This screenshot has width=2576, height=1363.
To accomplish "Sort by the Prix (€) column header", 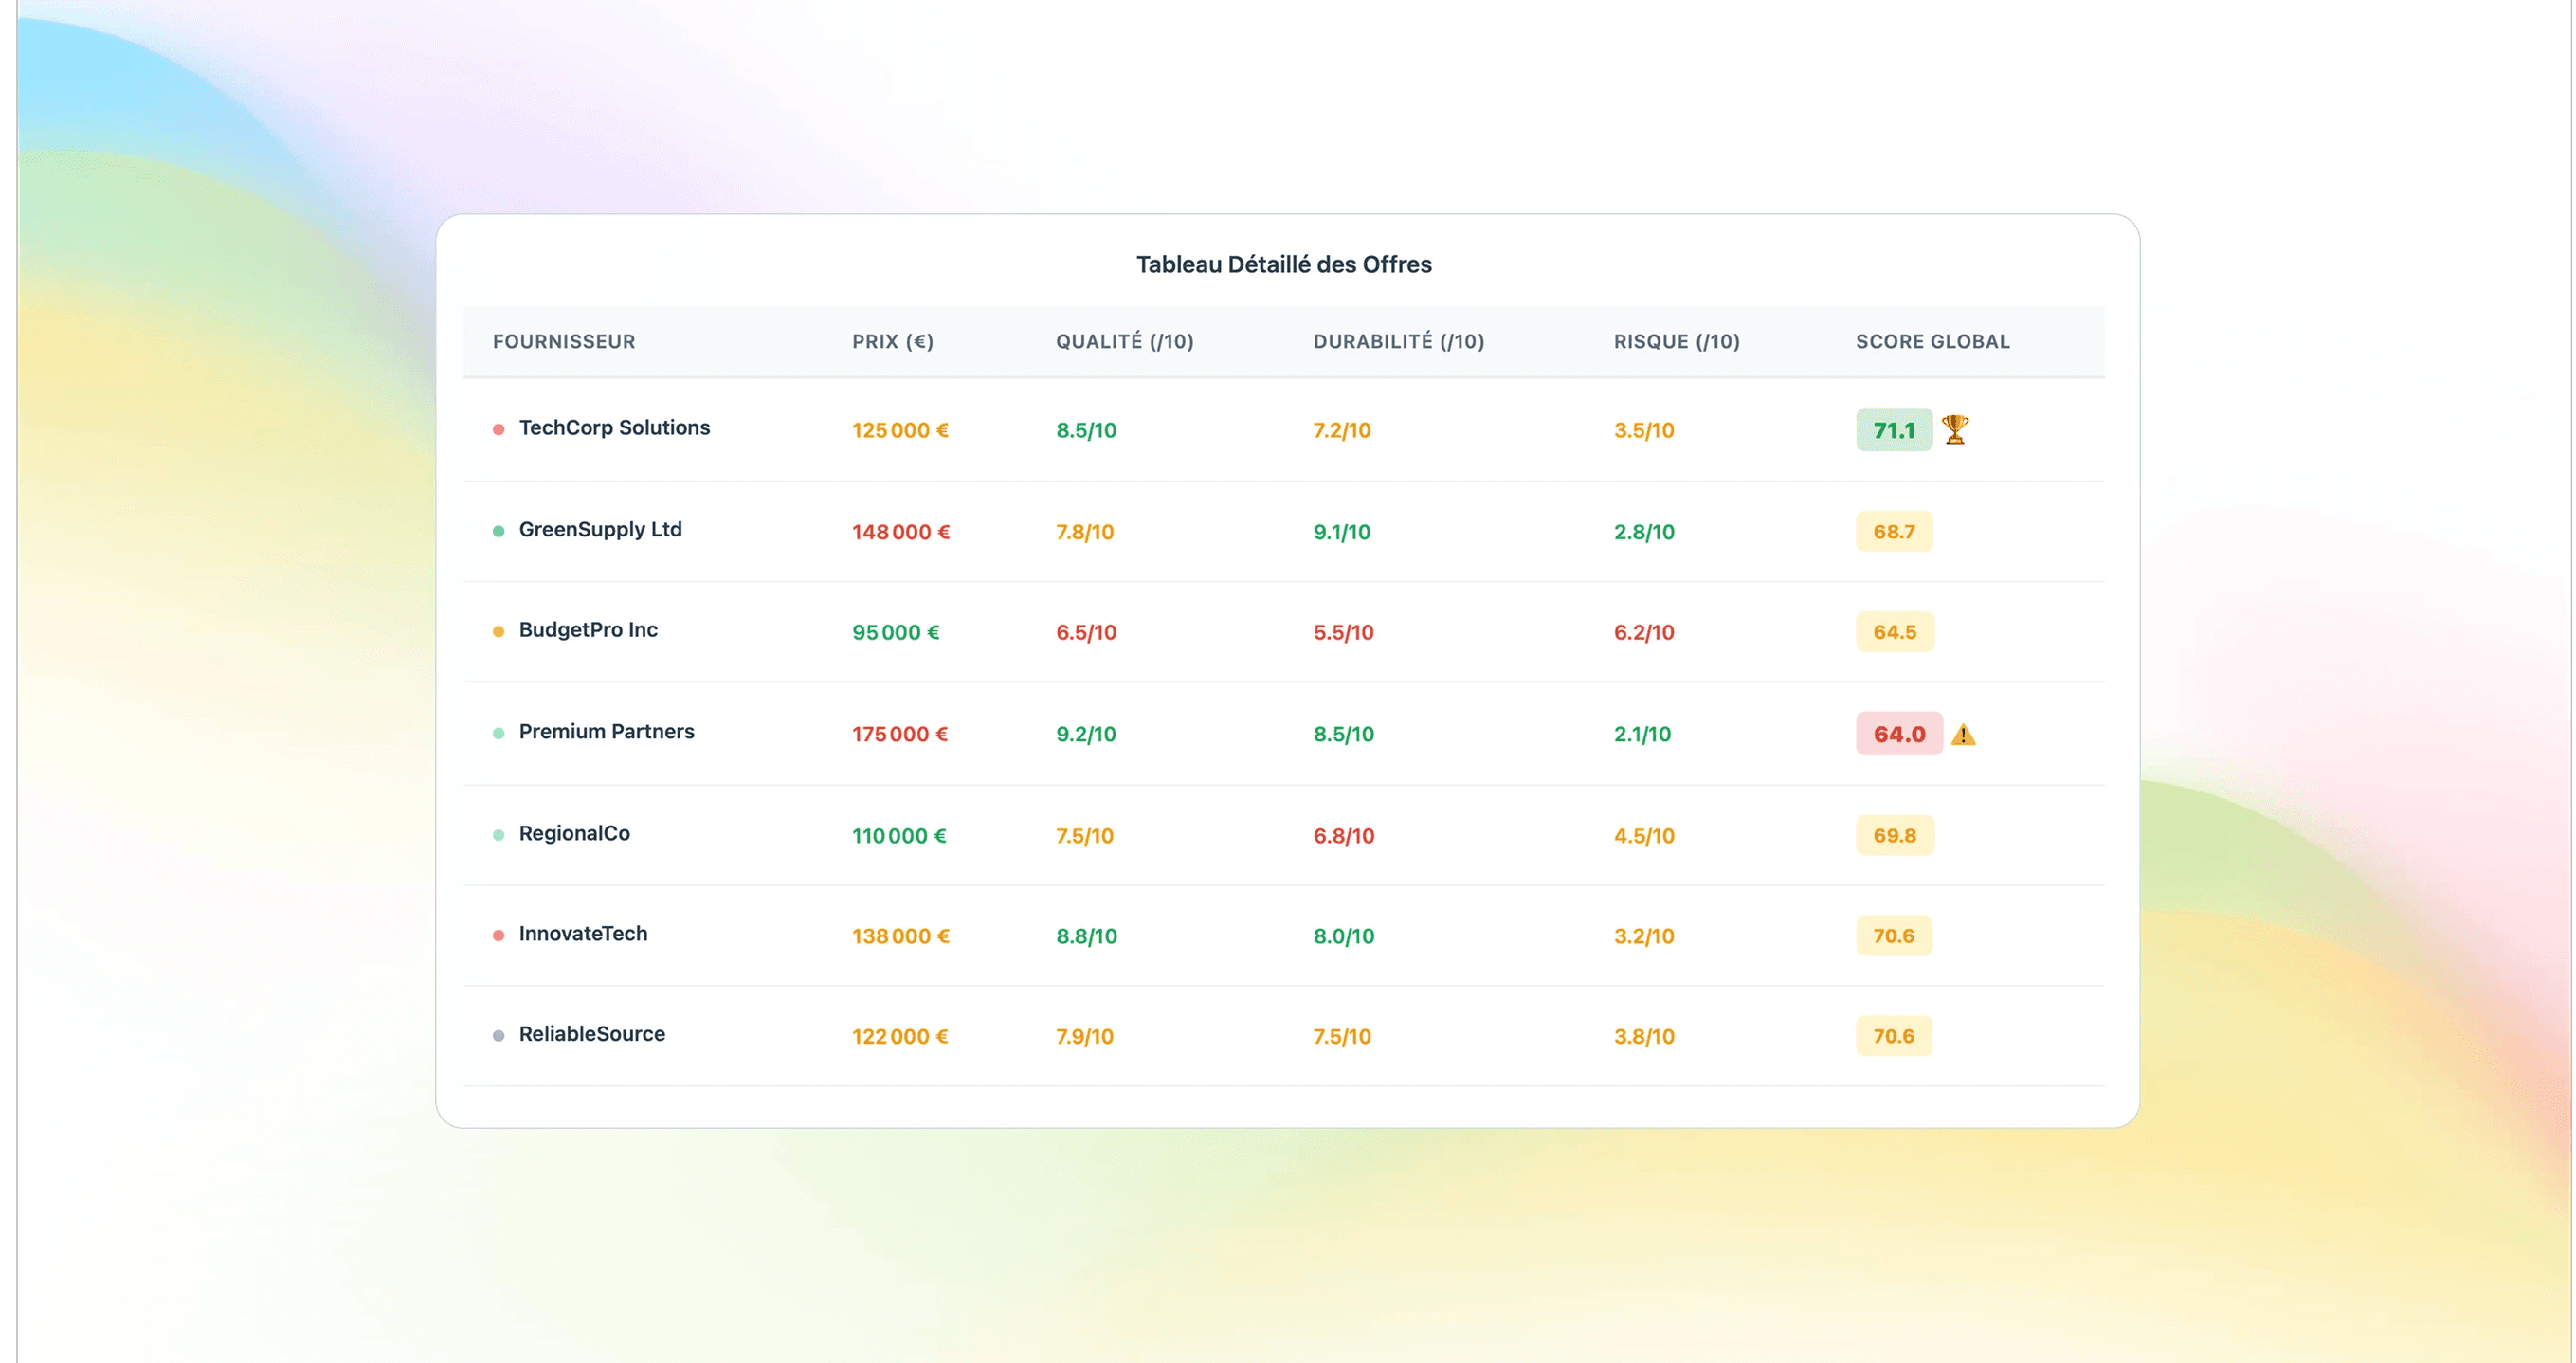I will pos(892,341).
